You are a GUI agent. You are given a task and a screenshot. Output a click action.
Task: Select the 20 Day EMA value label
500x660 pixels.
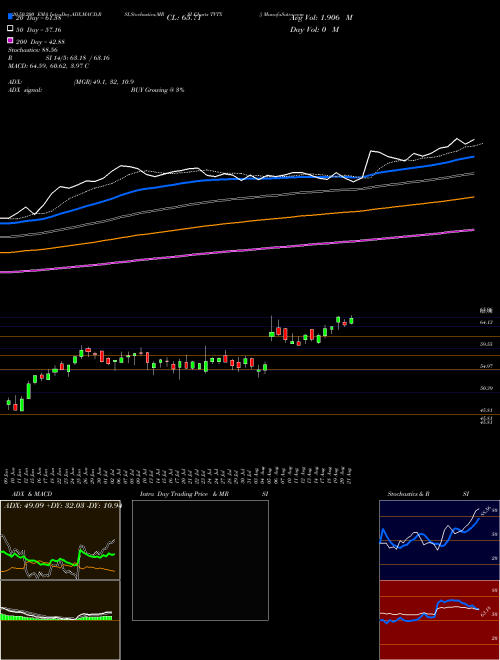click(39, 18)
